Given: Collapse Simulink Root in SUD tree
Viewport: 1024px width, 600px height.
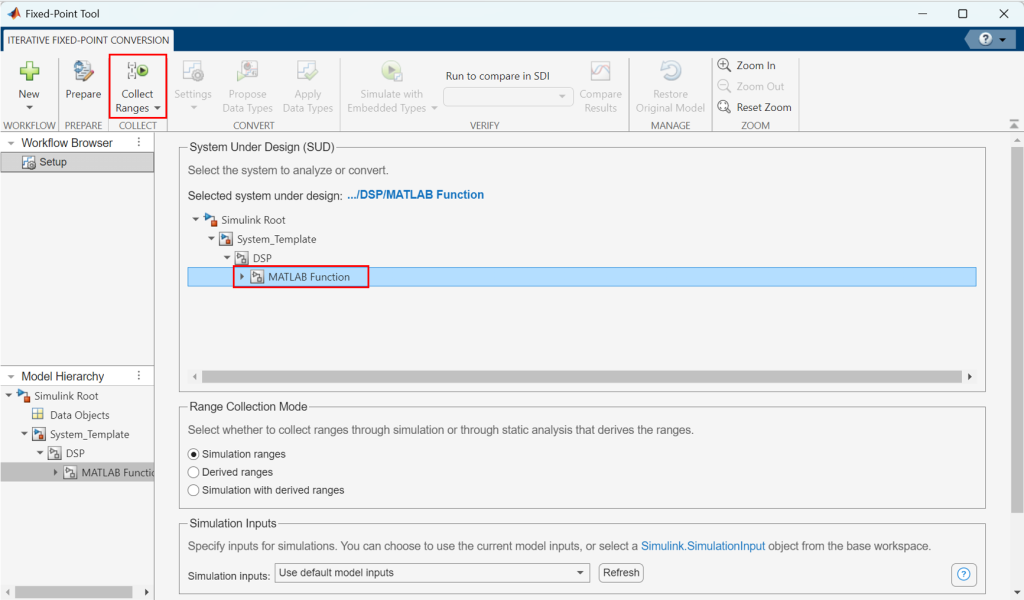Looking at the screenshot, I should tap(195, 219).
